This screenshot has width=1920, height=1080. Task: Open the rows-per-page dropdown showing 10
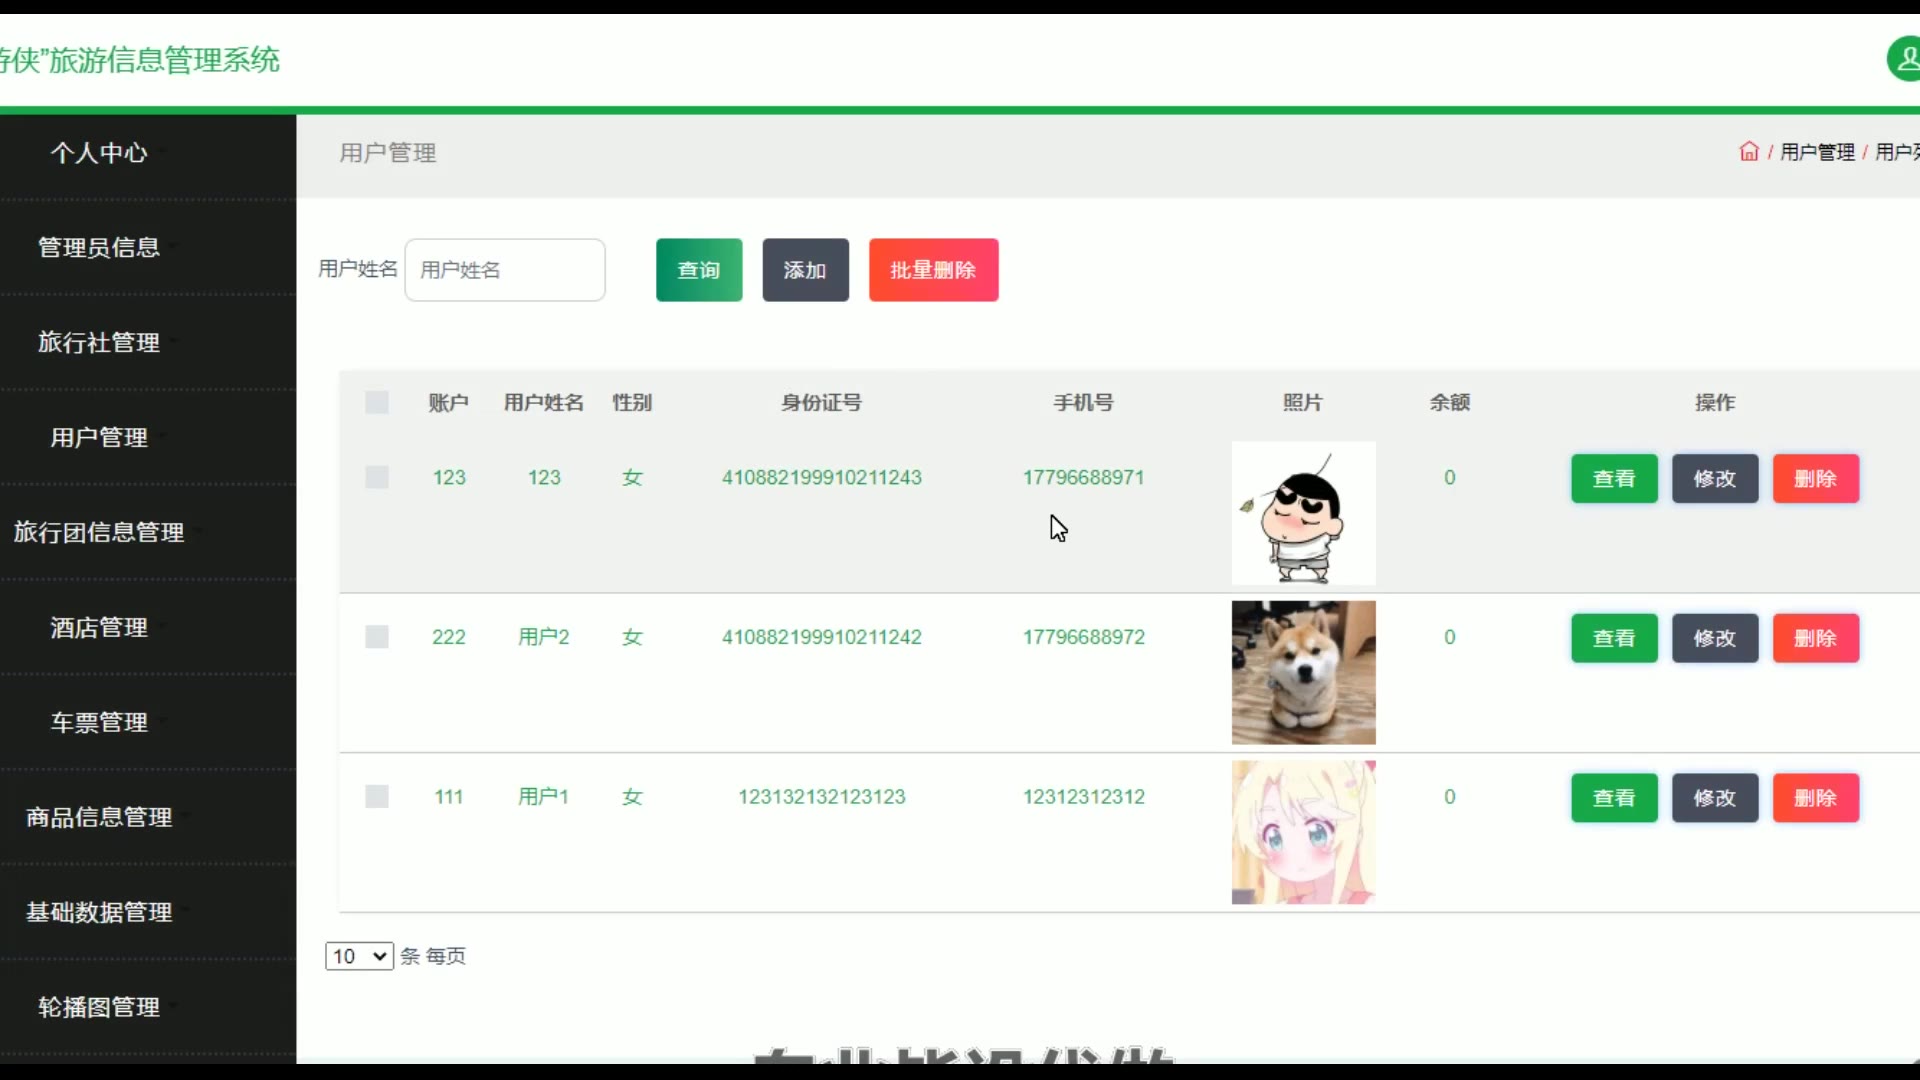pos(359,956)
